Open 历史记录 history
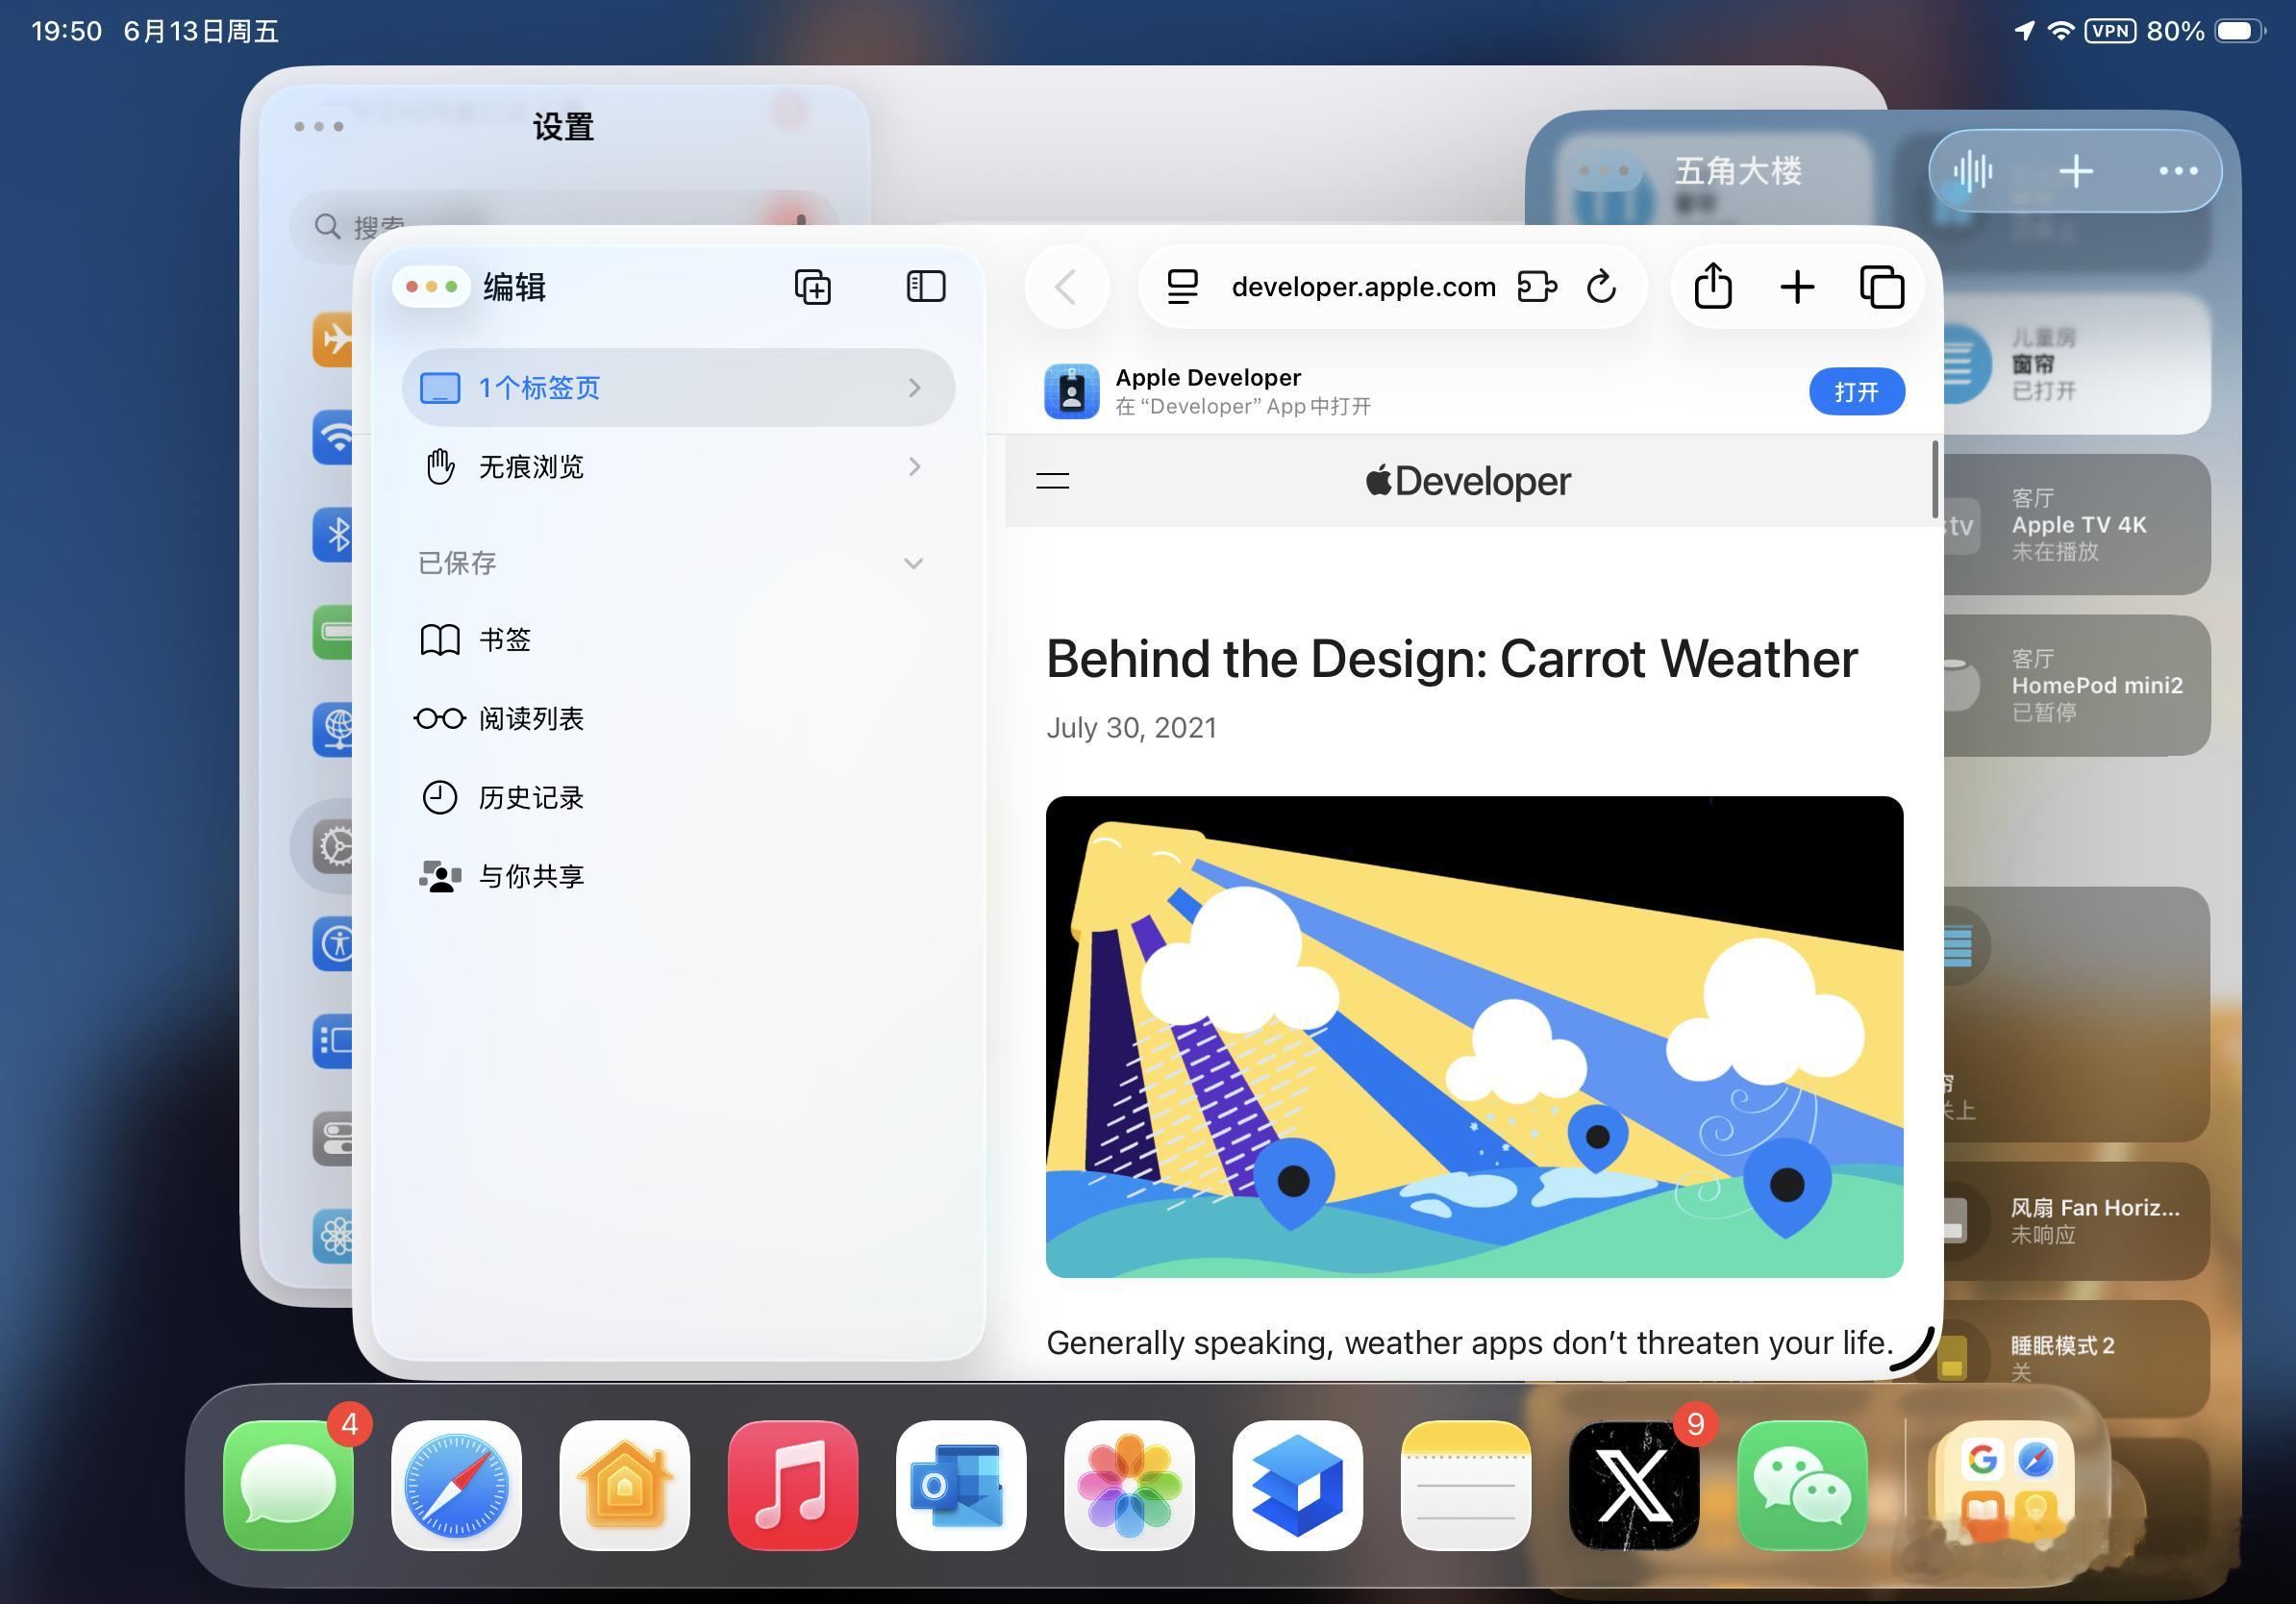The height and width of the screenshot is (1604, 2296). (x=678, y=797)
